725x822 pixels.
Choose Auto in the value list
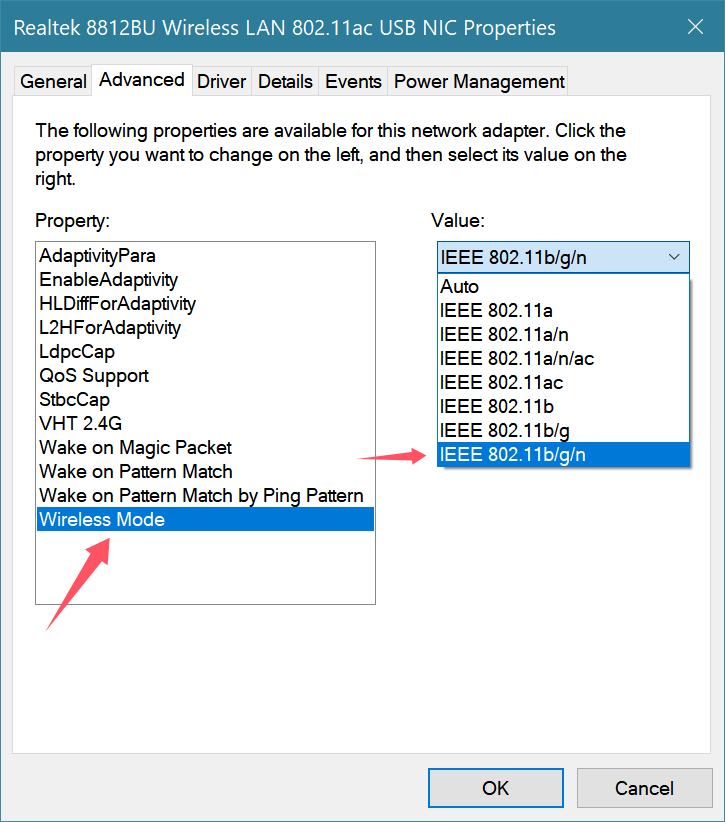point(563,286)
